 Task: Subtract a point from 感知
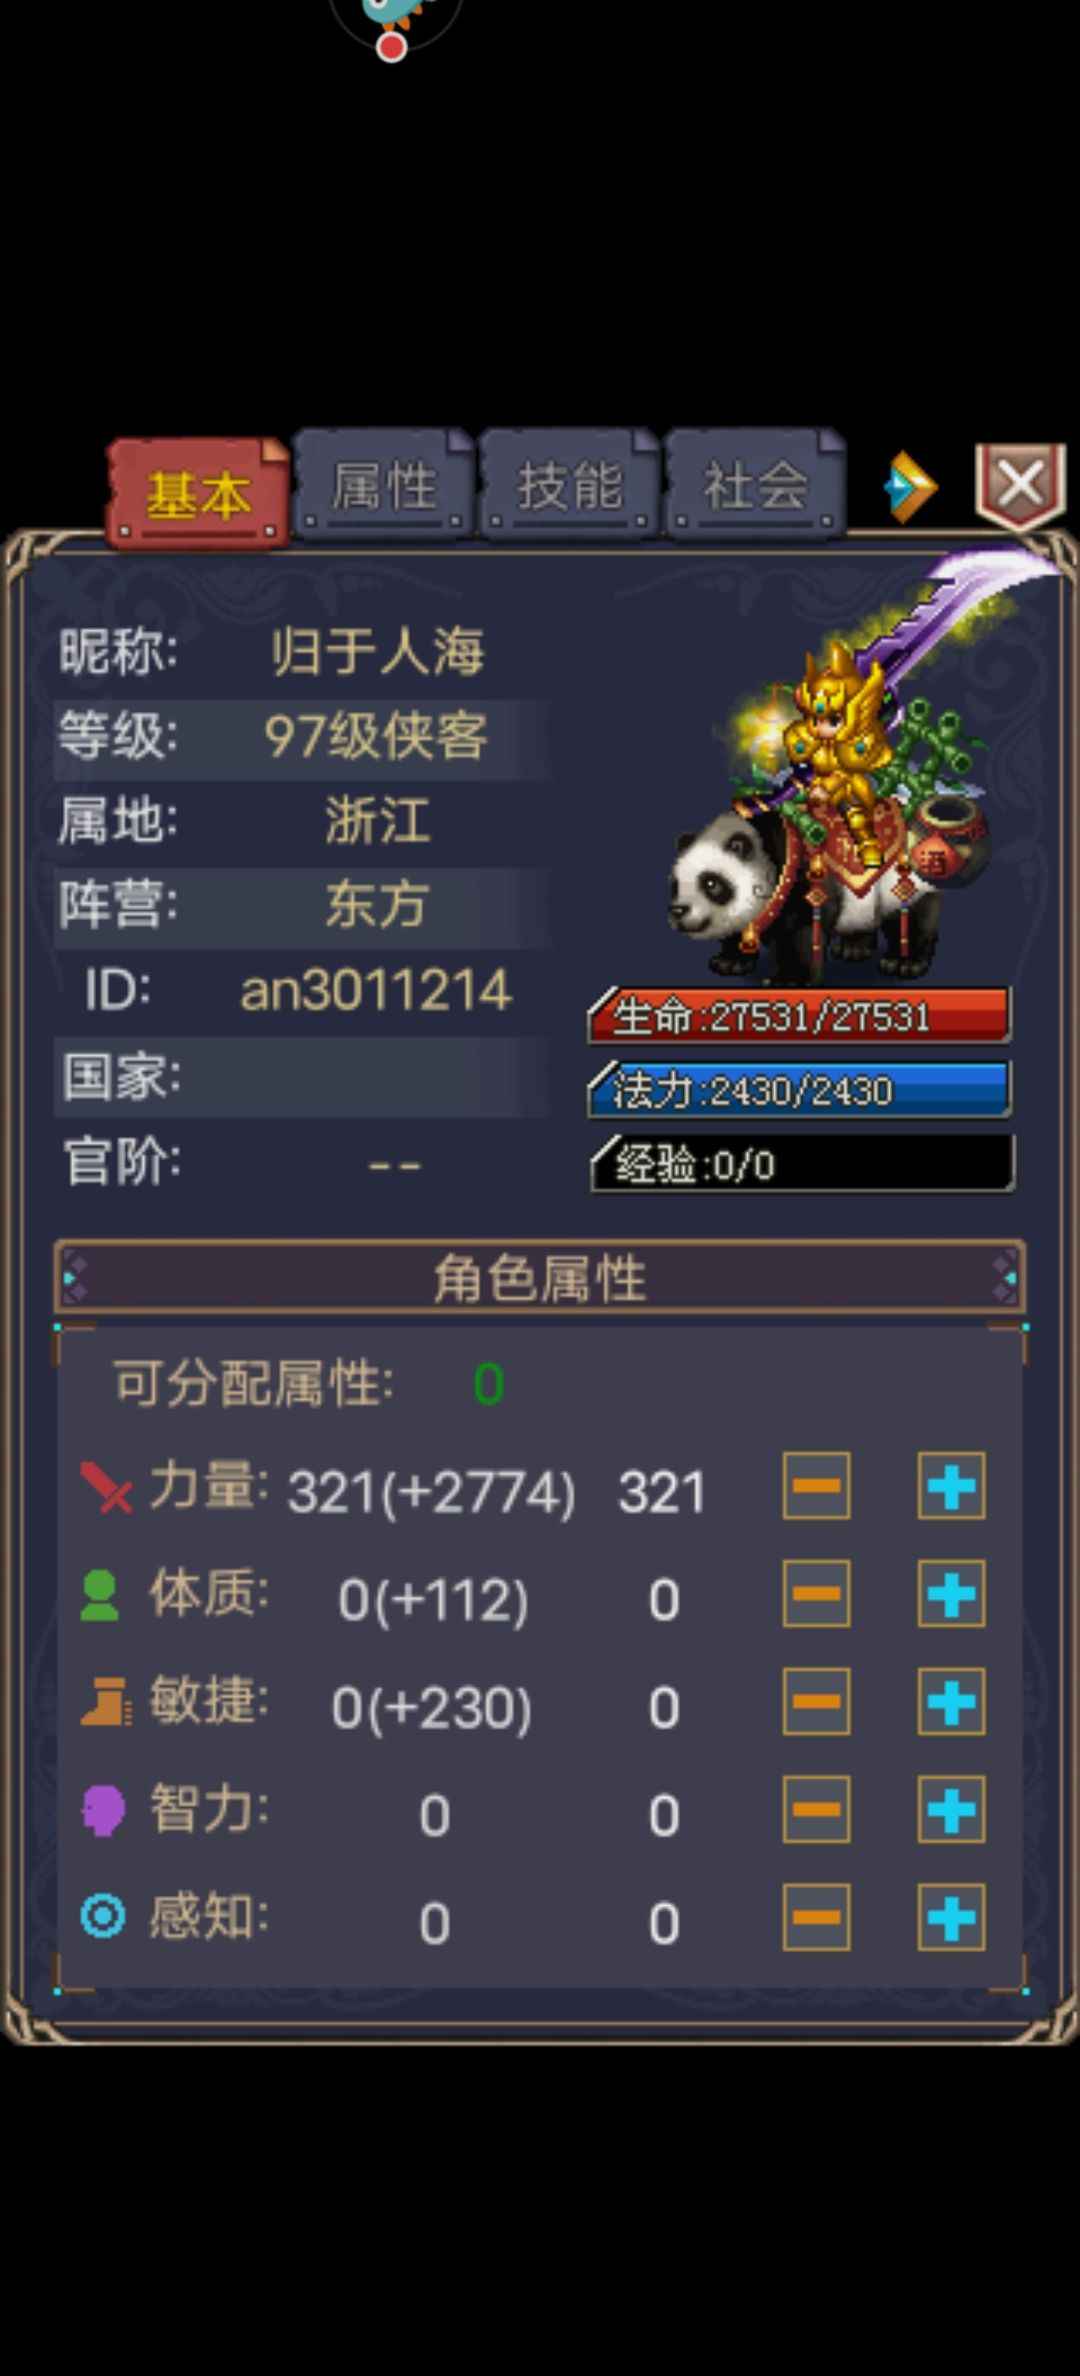pyautogui.click(x=817, y=1918)
